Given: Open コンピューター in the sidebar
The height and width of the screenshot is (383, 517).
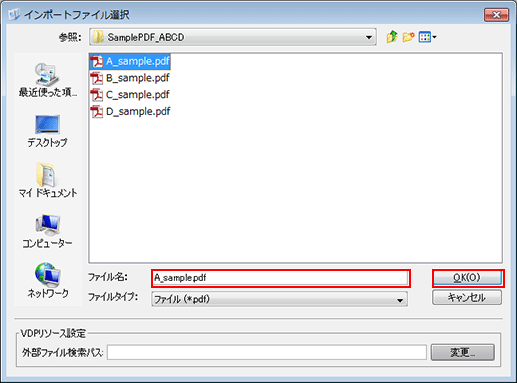Looking at the screenshot, I should pos(47,231).
